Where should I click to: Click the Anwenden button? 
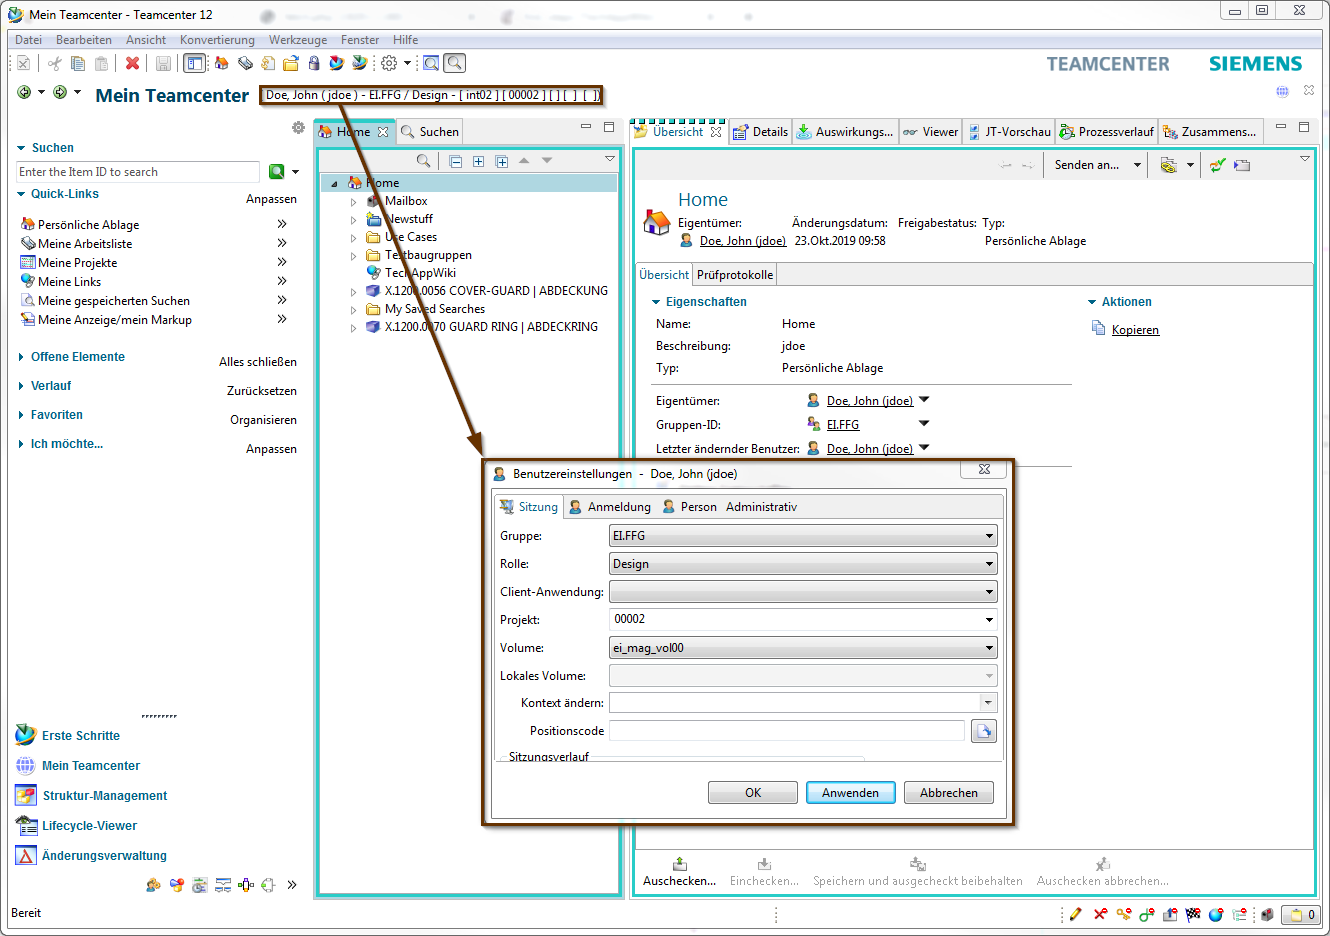[x=850, y=793]
